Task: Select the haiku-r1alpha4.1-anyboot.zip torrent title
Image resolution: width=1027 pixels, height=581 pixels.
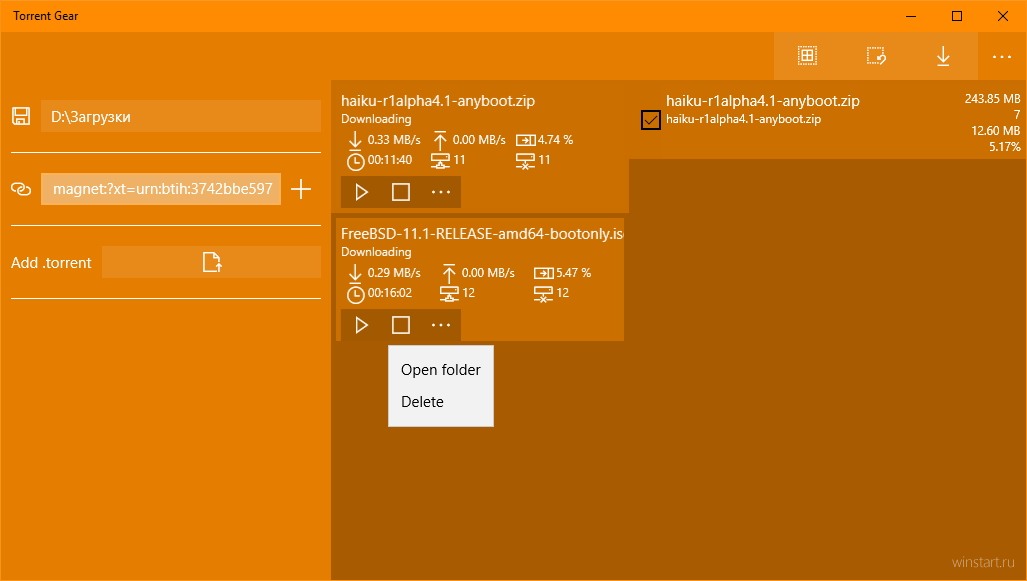Action: 438,101
